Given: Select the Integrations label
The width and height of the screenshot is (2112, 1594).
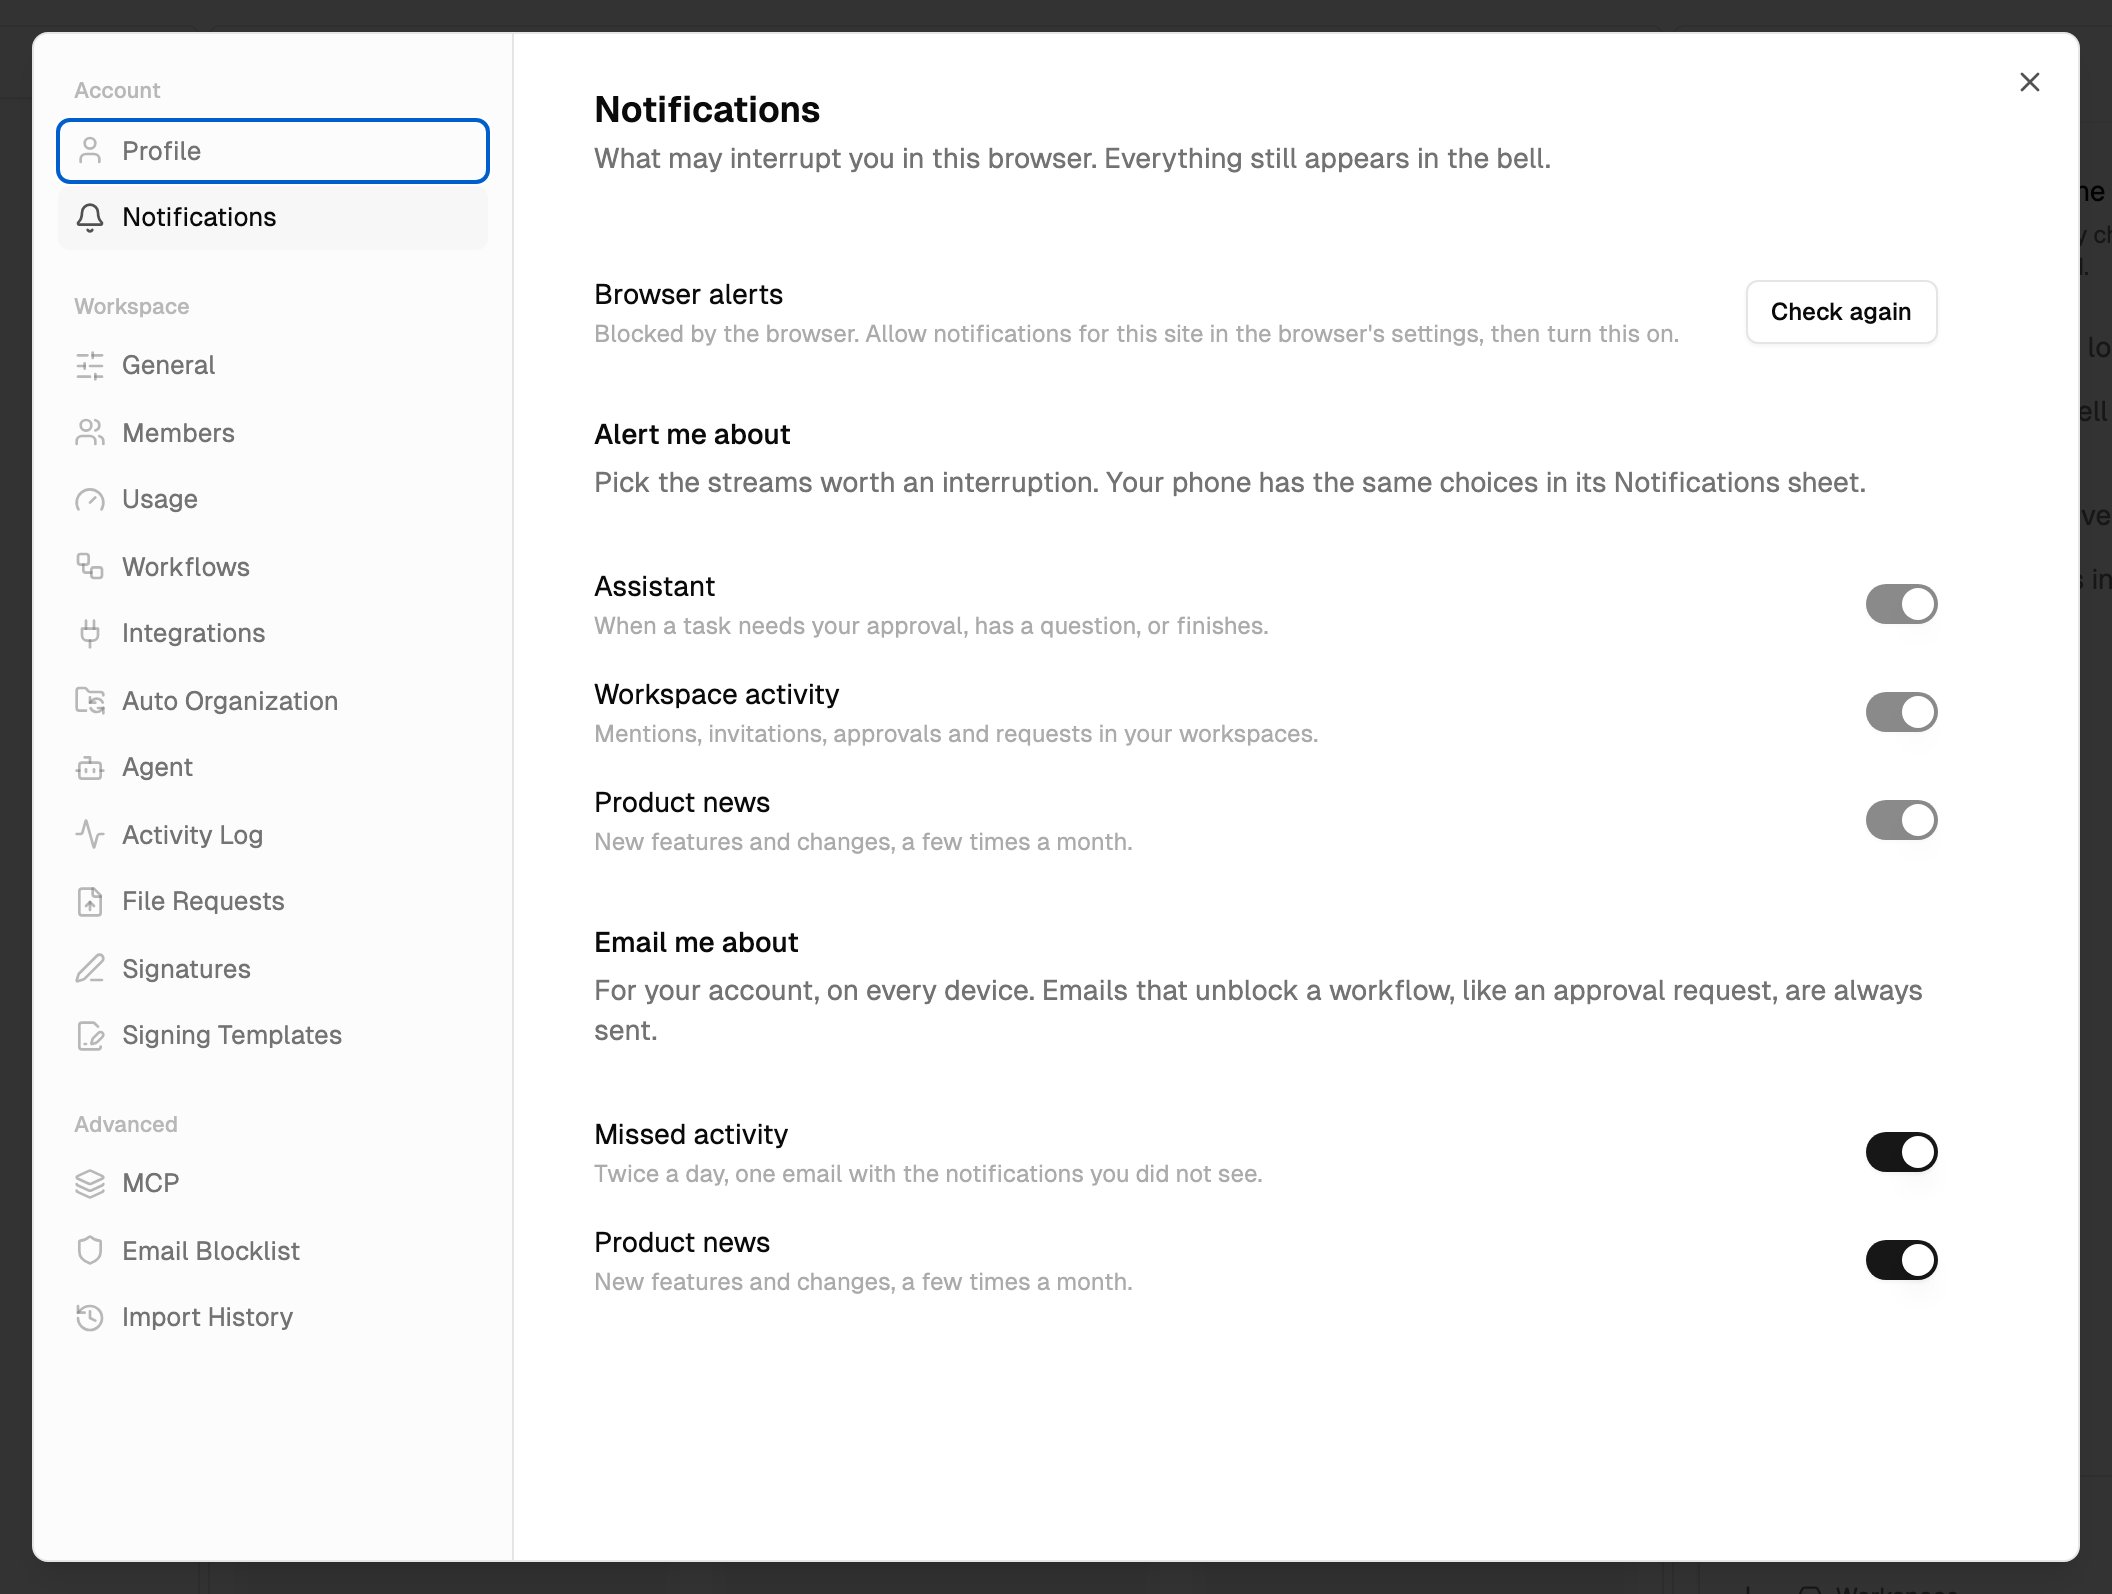Looking at the screenshot, I should click(x=194, y=633).
